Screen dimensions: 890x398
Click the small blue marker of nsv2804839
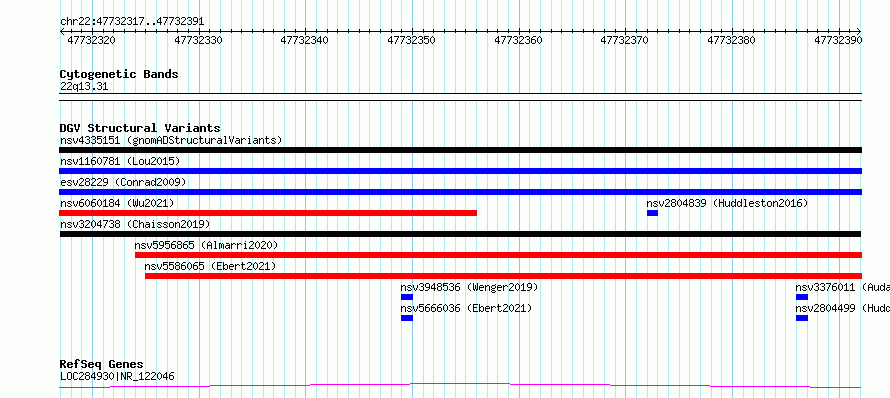[652, 213]
